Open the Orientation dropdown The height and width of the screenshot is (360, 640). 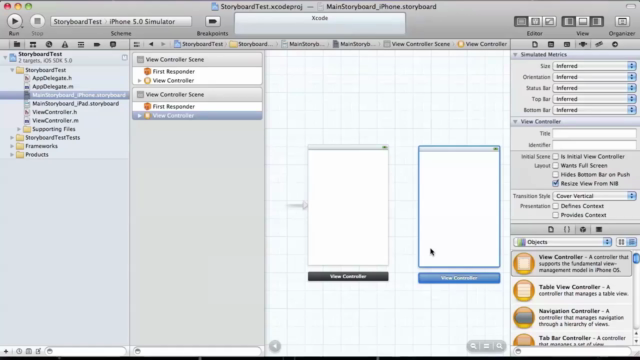(x=594, y=77)
